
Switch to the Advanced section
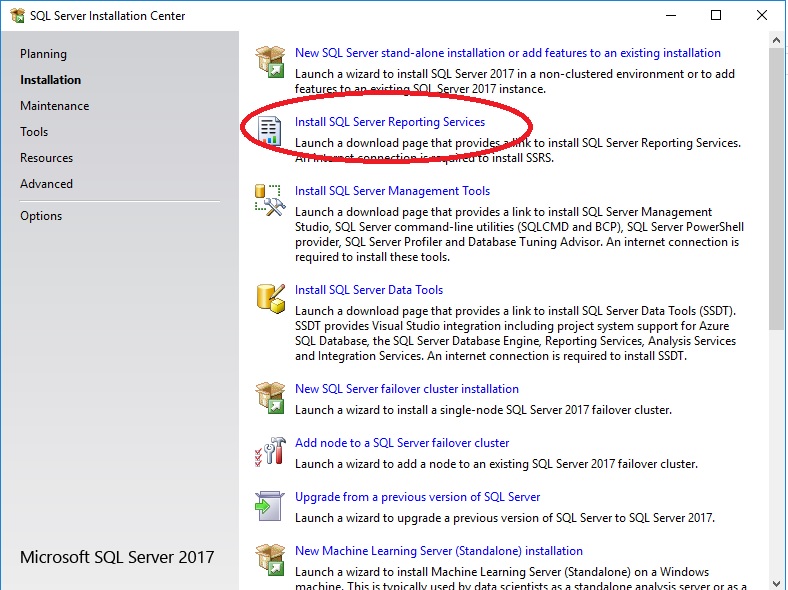[46, 184]
